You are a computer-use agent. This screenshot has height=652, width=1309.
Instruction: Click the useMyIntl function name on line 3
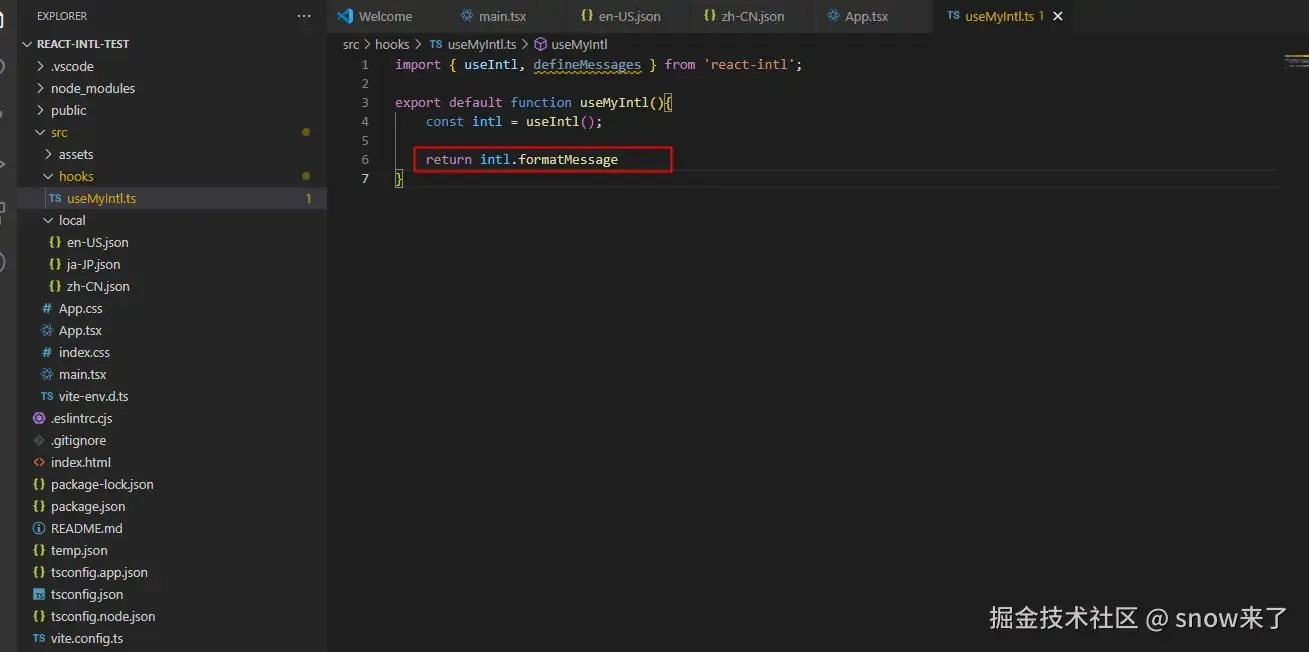coord(614,102)
